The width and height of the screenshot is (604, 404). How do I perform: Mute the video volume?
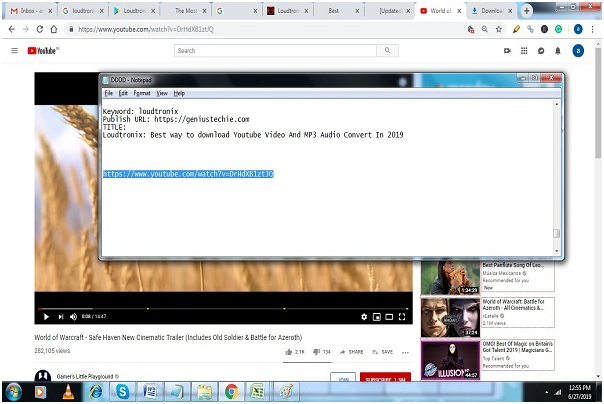tap(73, 317)
